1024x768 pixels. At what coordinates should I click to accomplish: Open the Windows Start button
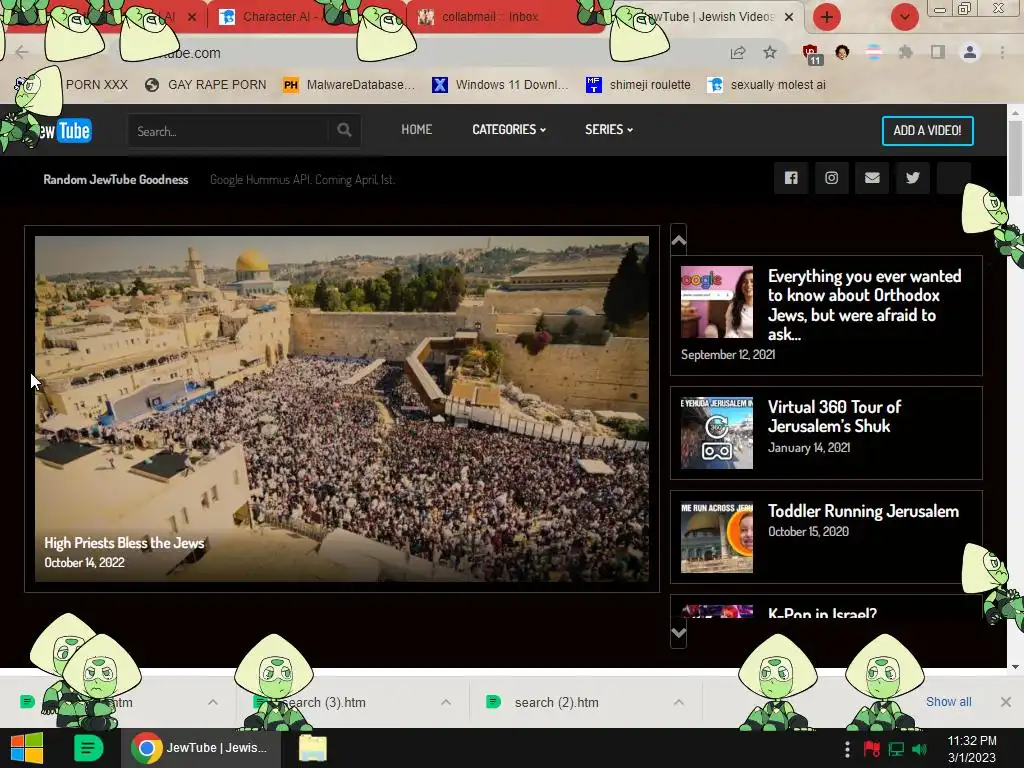[27, 748]
